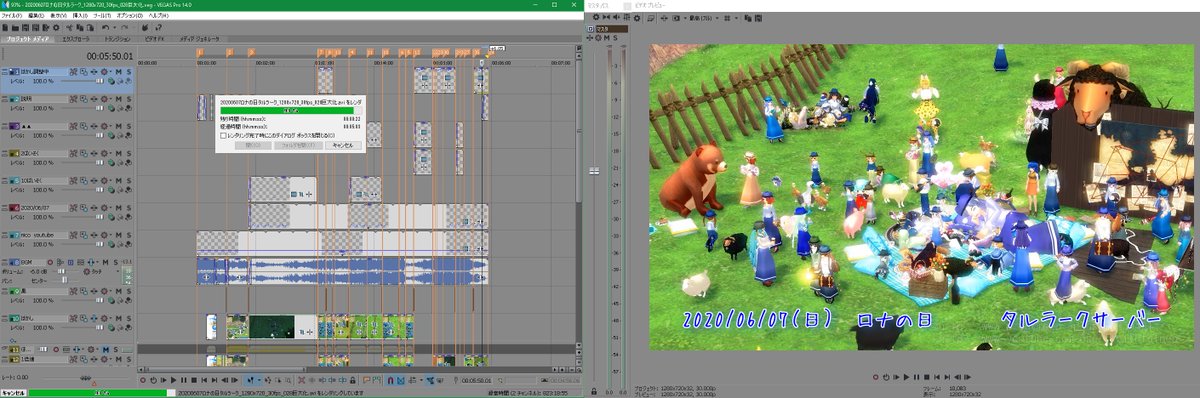Open the undo history dropdown arrow
The image size is (1200, 398).
click(x=114, y=27)
